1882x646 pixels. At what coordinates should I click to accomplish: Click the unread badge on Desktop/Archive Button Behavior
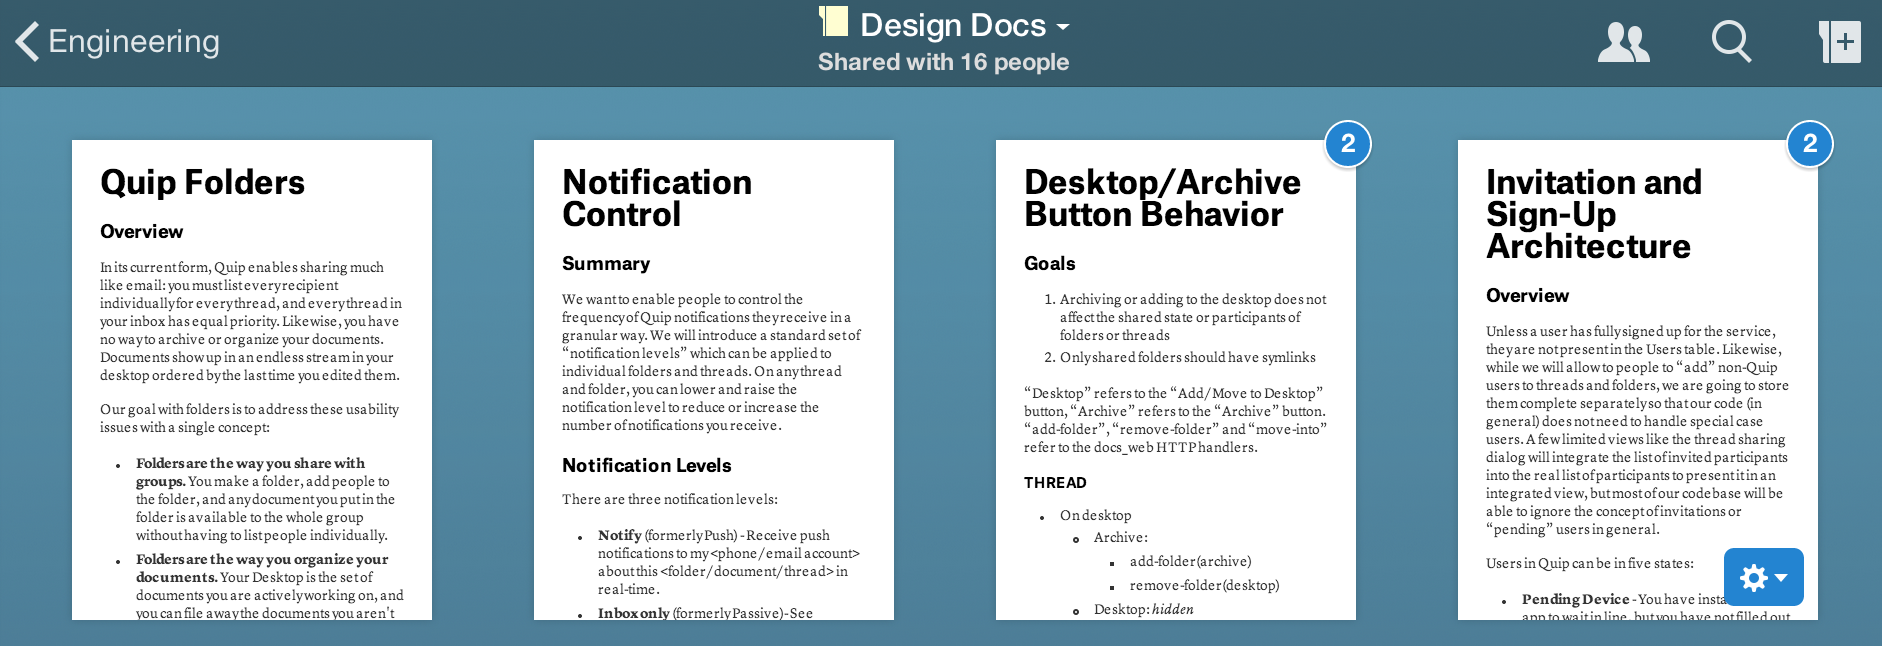click(1348, 144)
